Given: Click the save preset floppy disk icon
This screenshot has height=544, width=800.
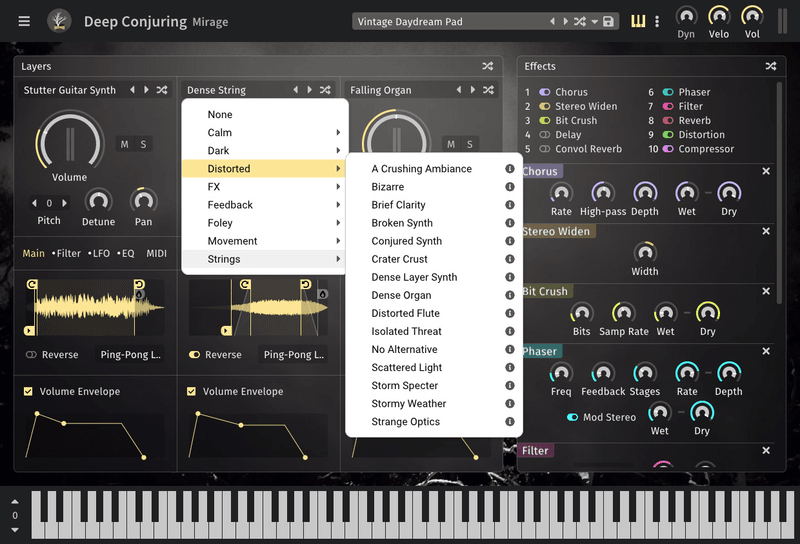Looking at the screenshot, I should click(x=608, y=21).
